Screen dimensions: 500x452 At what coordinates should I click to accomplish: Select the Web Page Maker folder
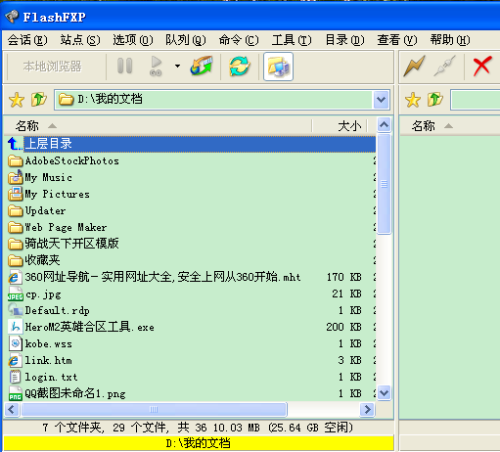66,227
